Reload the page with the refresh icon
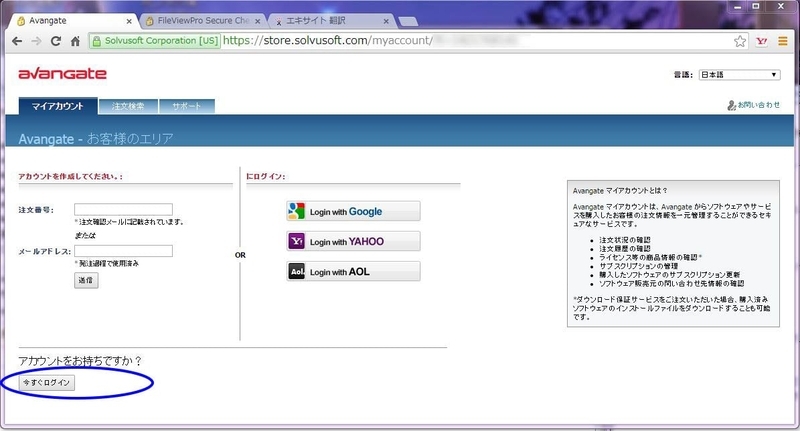The height and width of the screenshot is (431, 800). tap(56, 41)
